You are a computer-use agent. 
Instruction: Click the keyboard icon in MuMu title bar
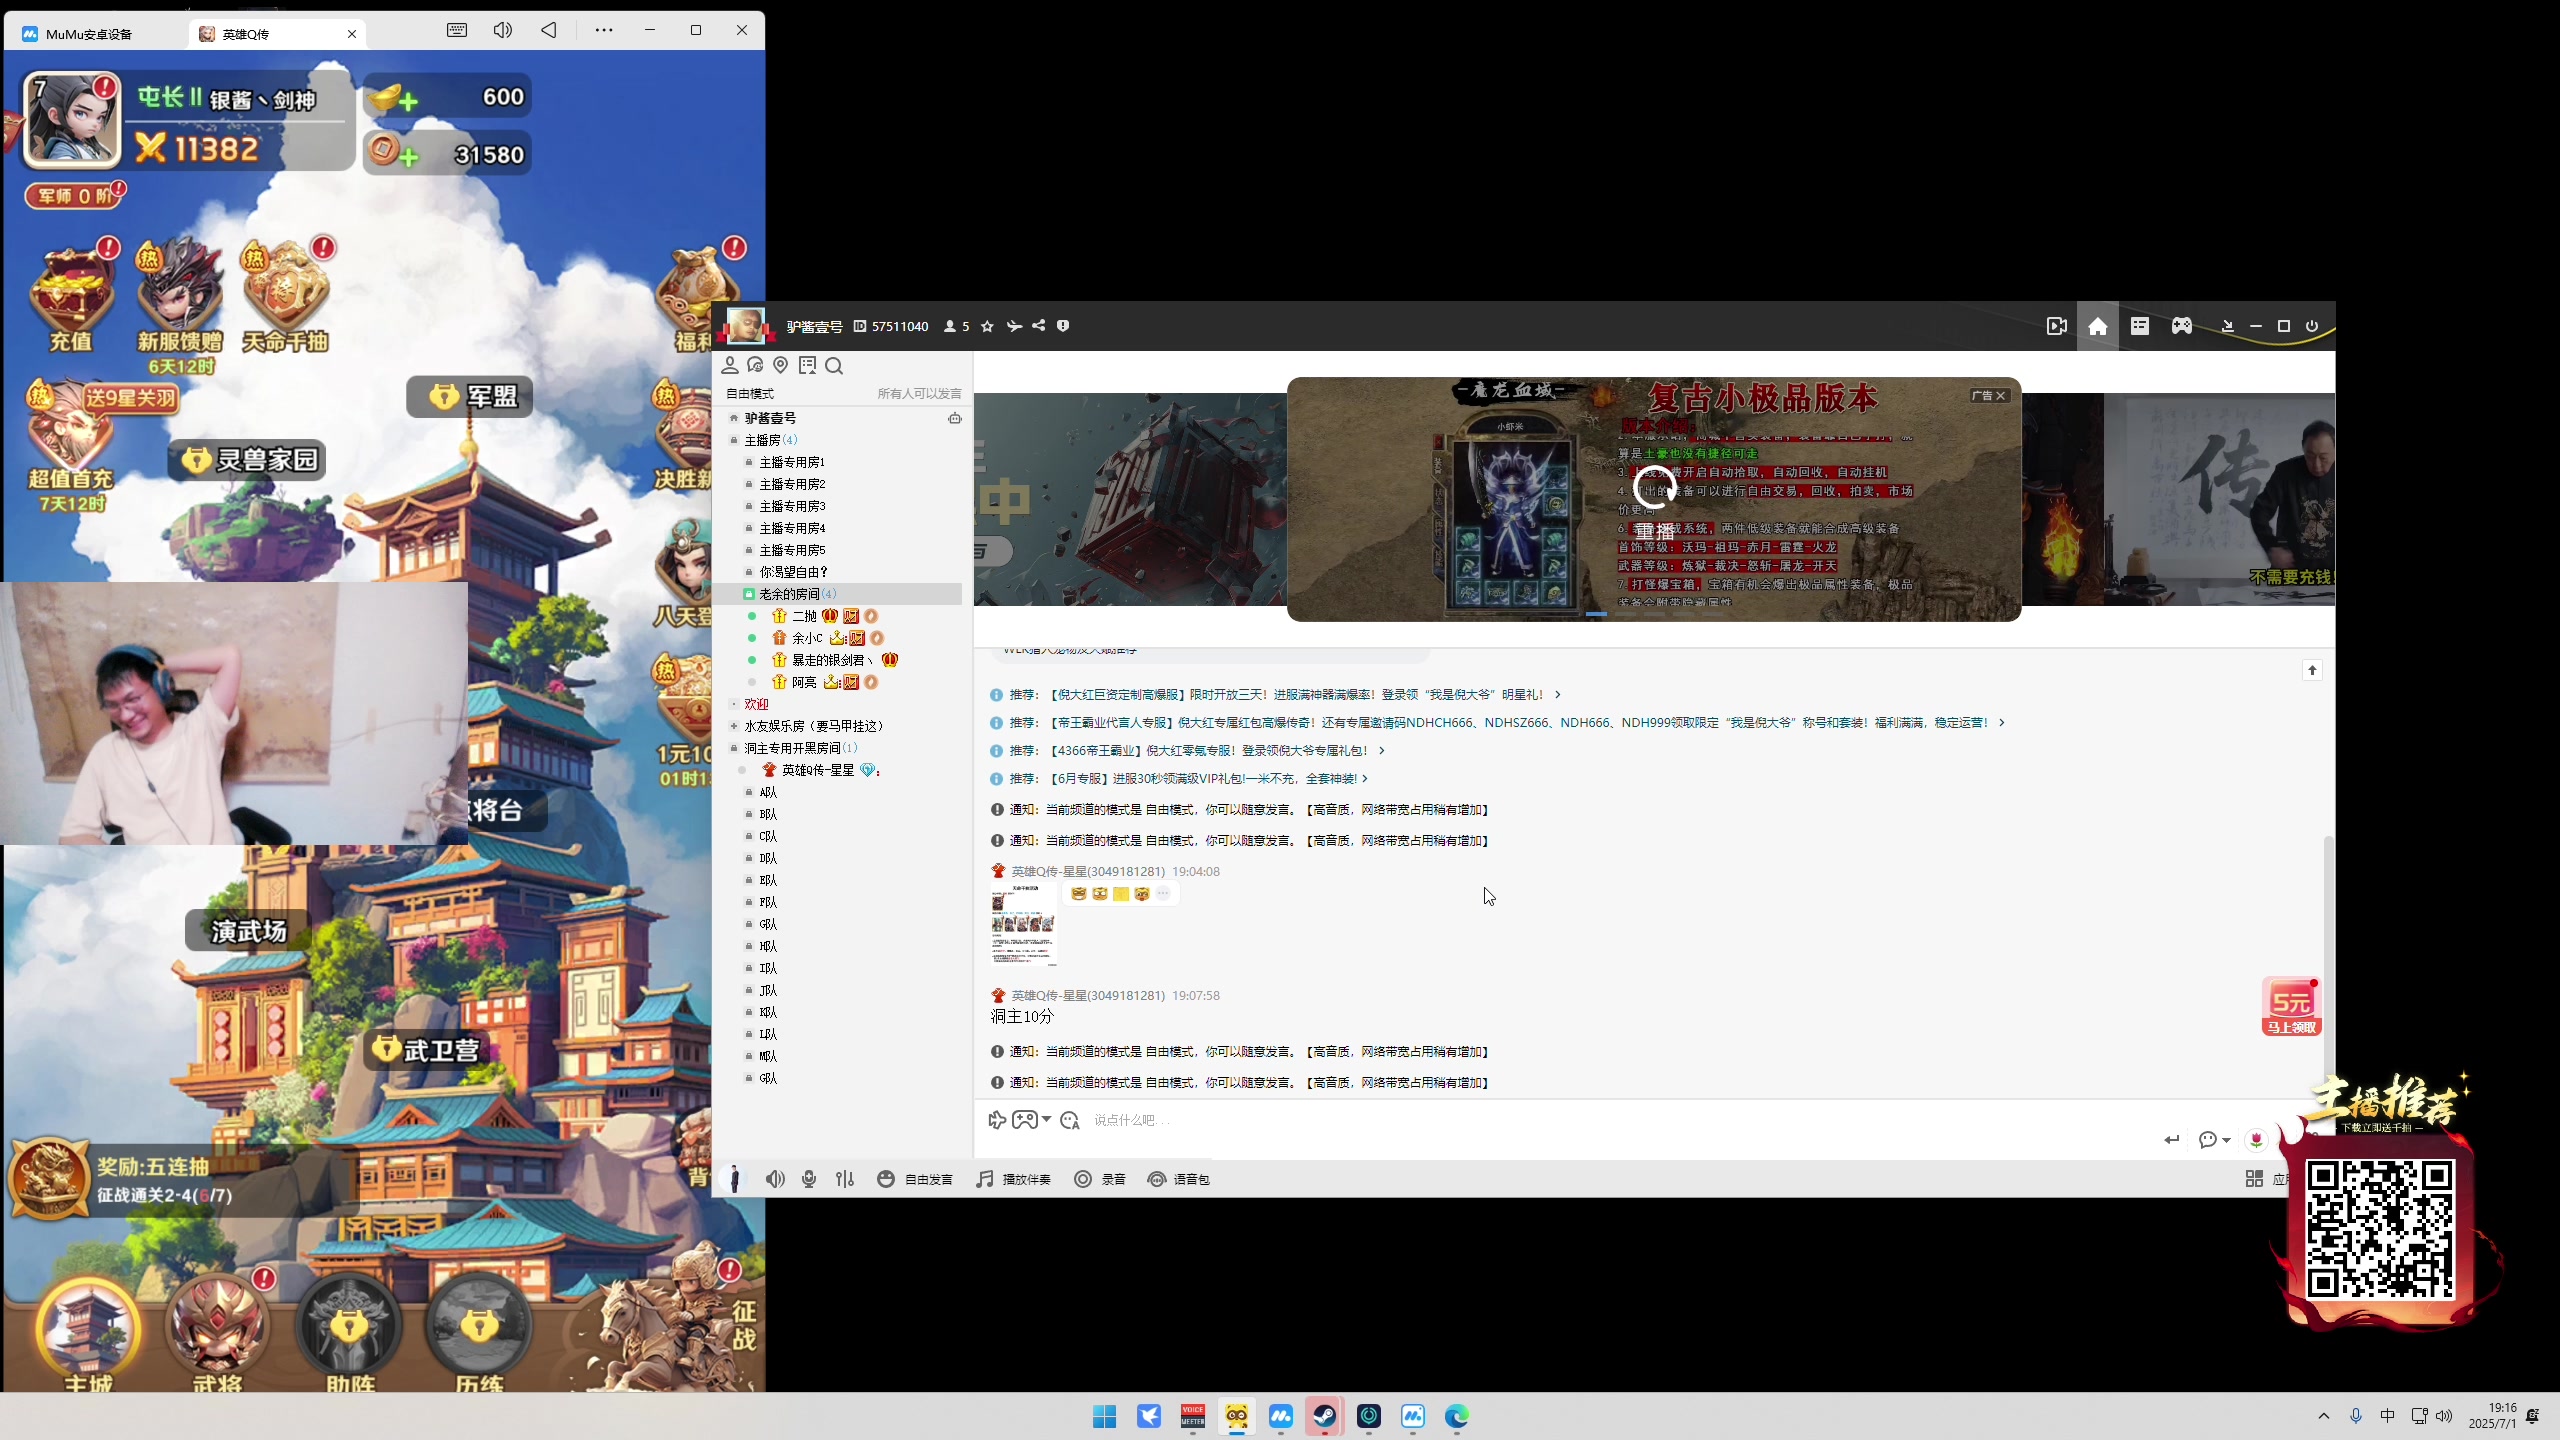457,30
